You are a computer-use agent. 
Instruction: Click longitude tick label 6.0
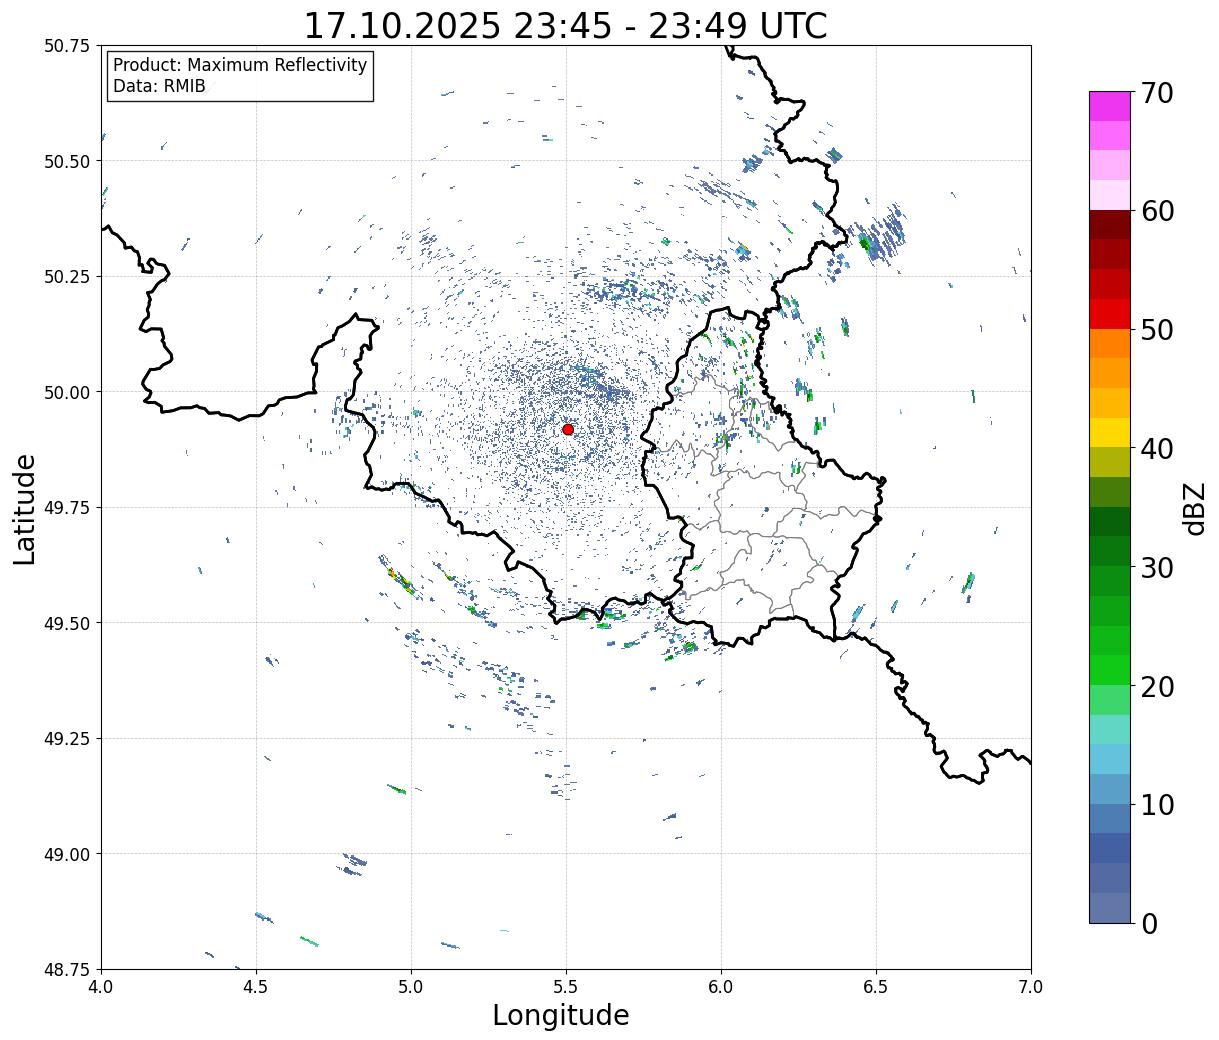721,987
